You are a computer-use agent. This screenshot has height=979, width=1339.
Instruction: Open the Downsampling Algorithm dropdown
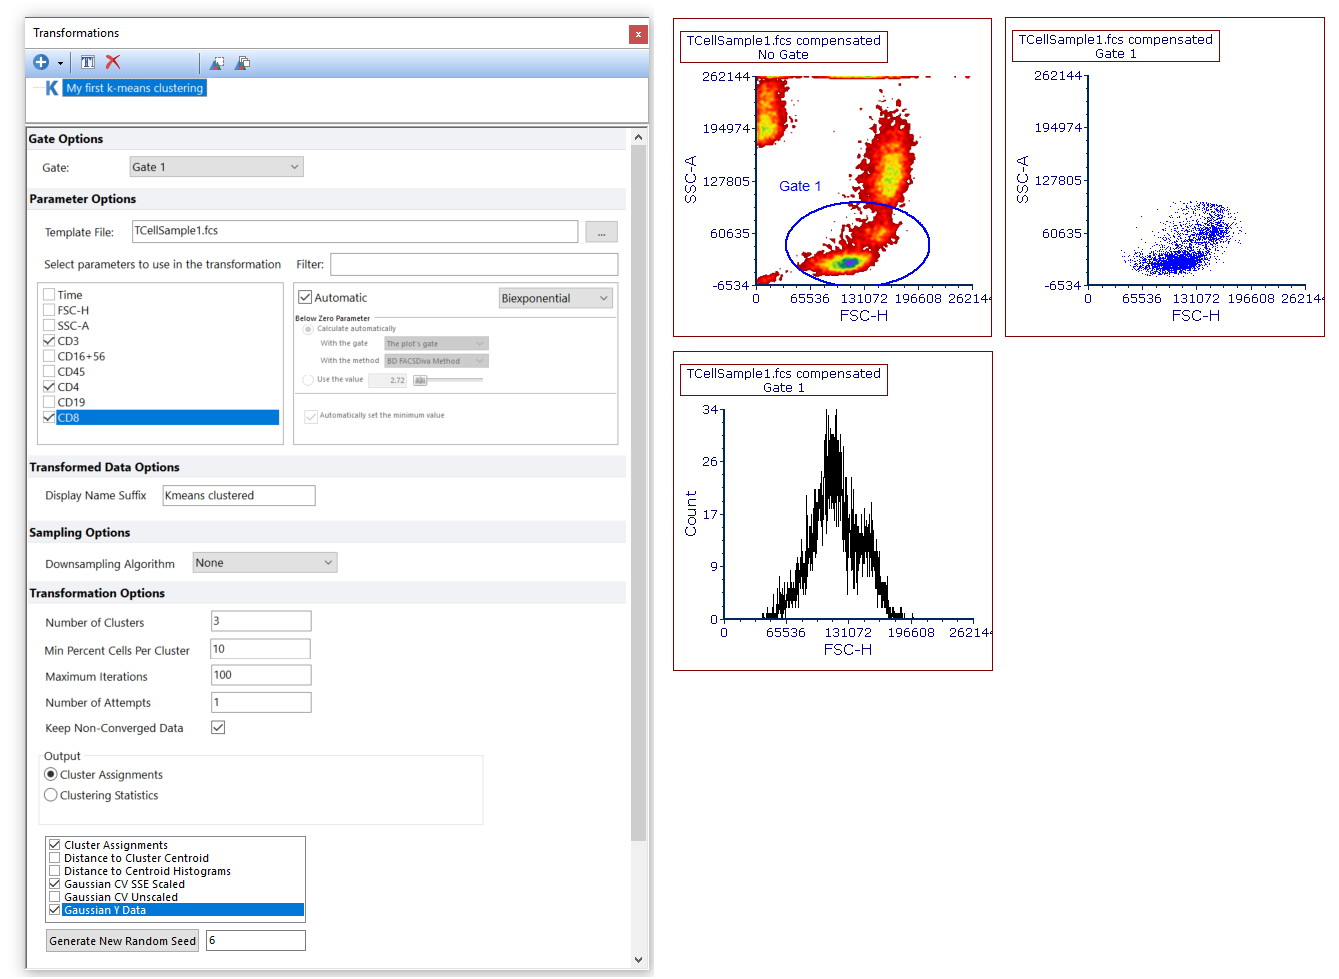click(265, 563)
